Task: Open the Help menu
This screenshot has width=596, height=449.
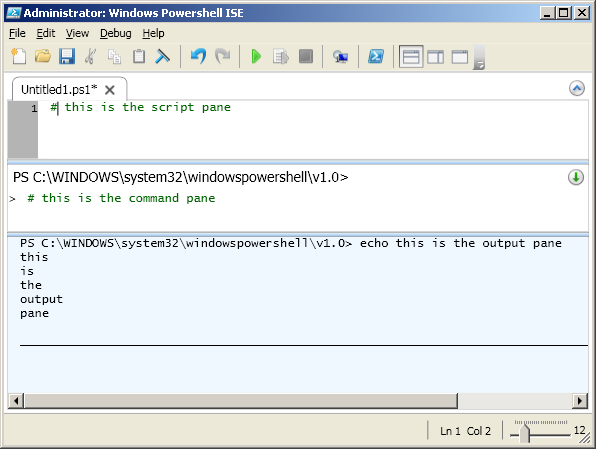Action: 153,33
